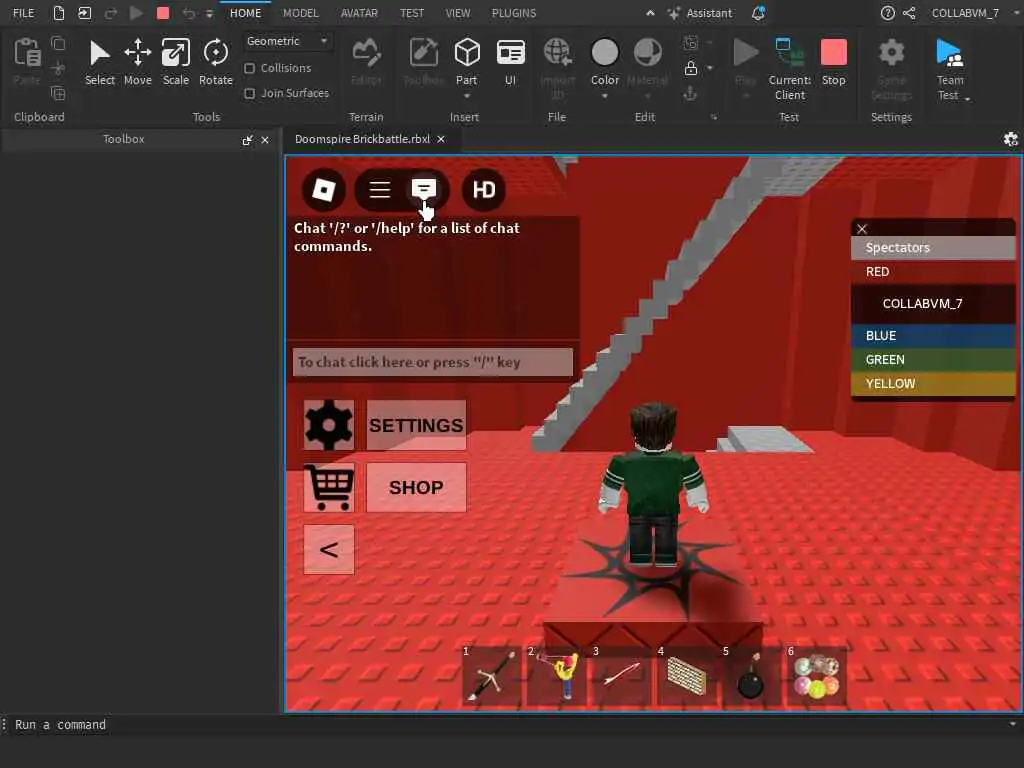Viewport: 1024px width, 768px height.
Task: Select the GREEN team row
Action: click(933, 360)
